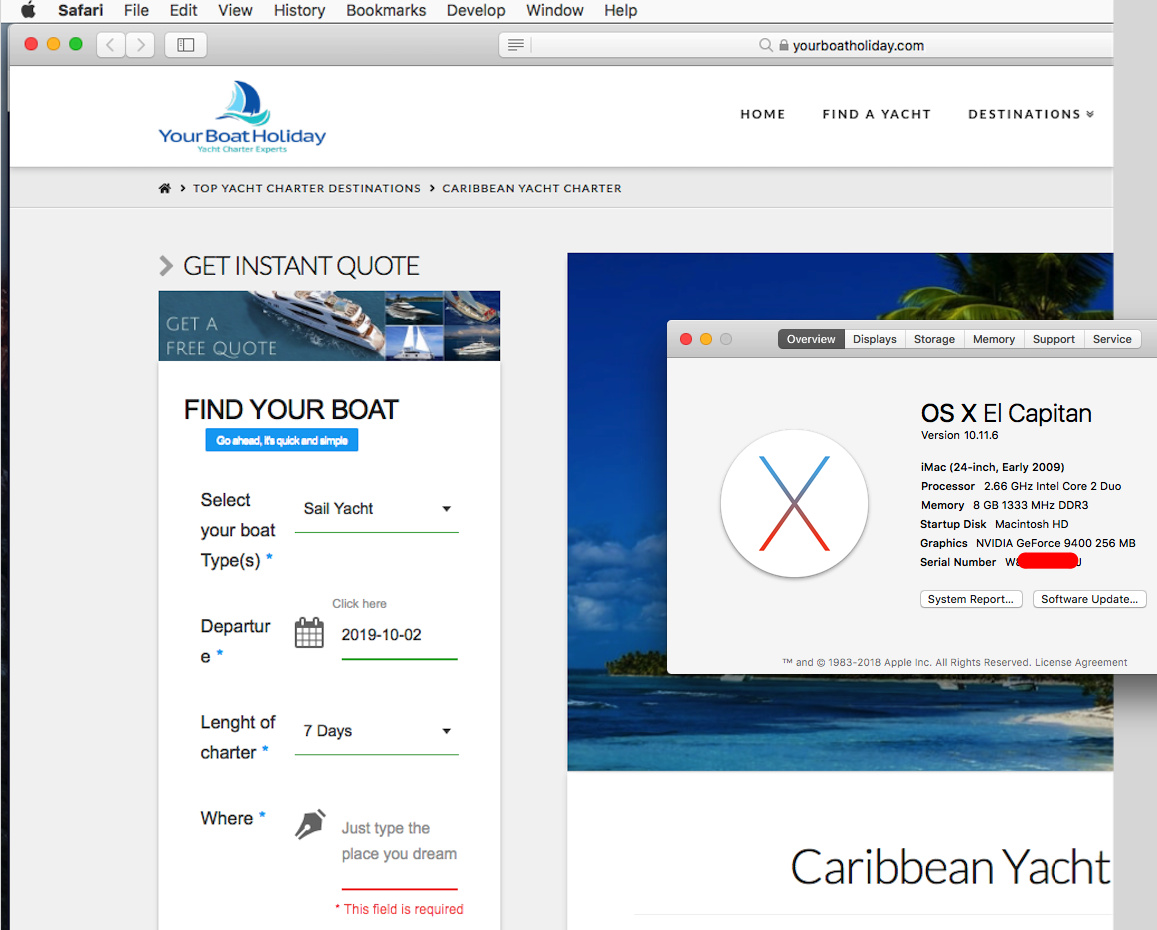Open Top Yacht Charter Destinations breadcrumb
This screenshot has width=1157, height=930.
pos(307,188)
